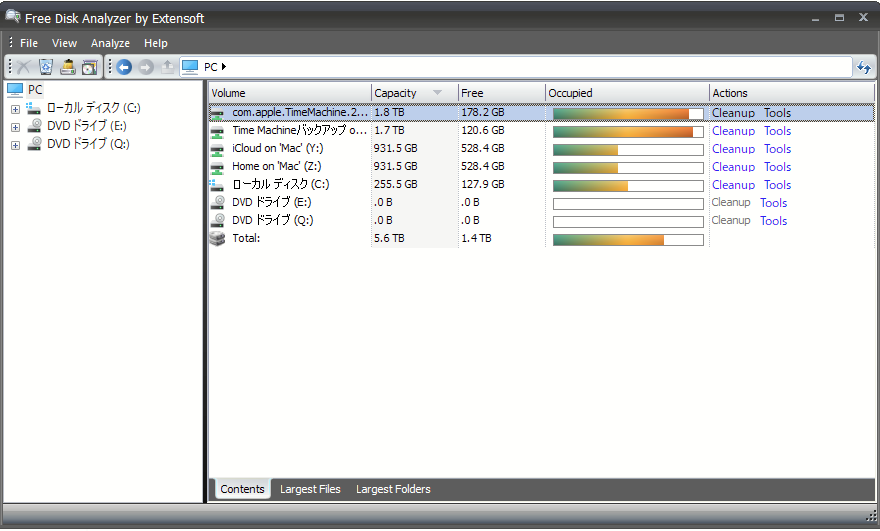Click occupied bar of ローカル ディスク (C:)
The width and height of the screenshot is (880, 531).
pyautogui.click(x=628, y=186)
